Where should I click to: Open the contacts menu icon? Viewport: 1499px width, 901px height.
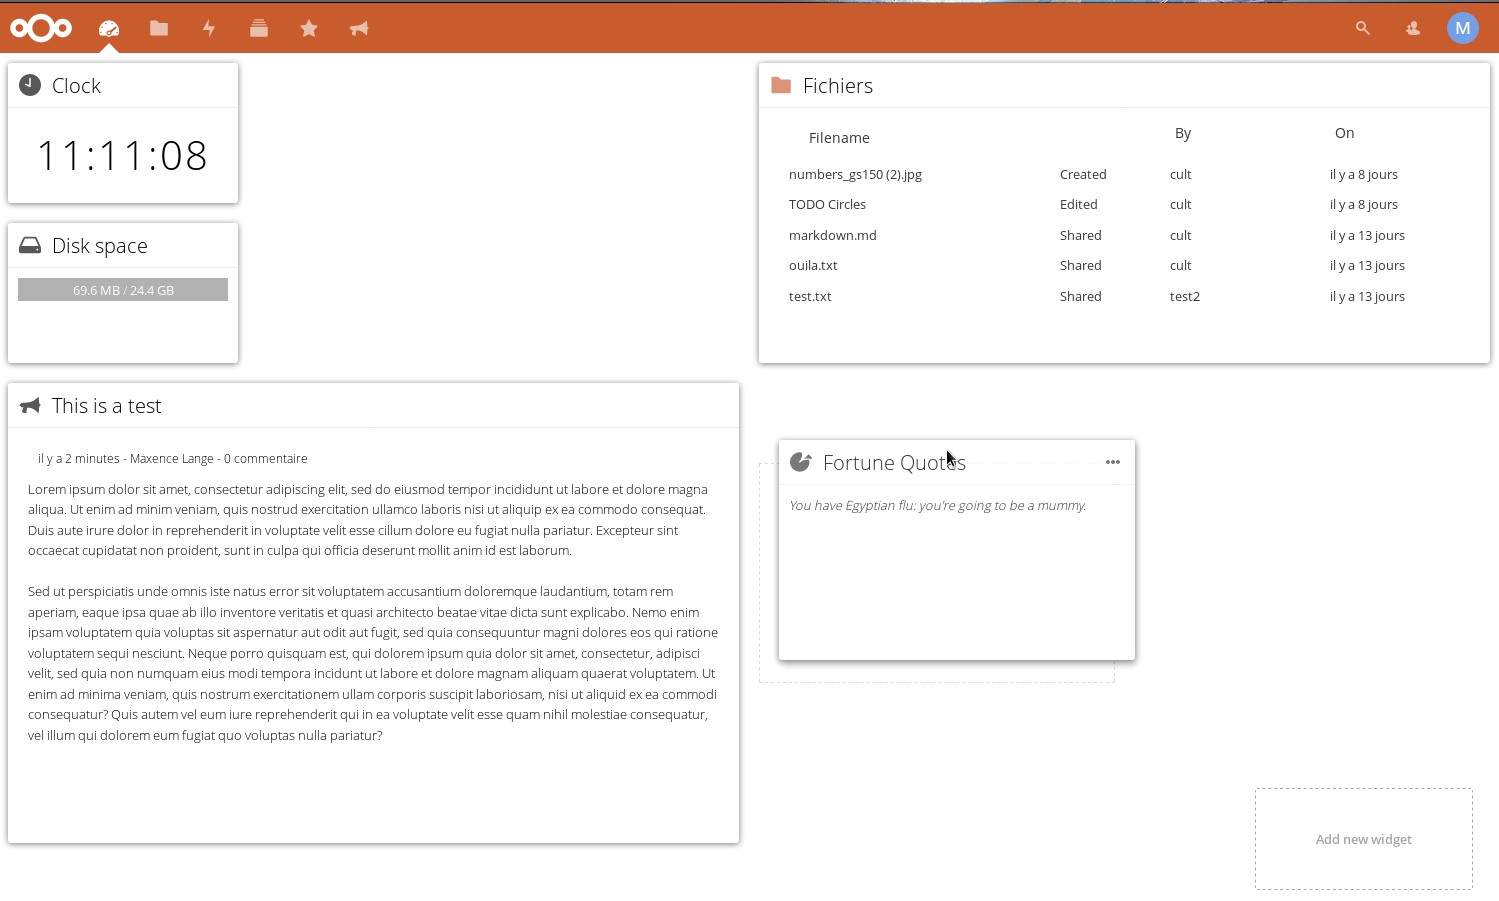[x=1413, y=28]
